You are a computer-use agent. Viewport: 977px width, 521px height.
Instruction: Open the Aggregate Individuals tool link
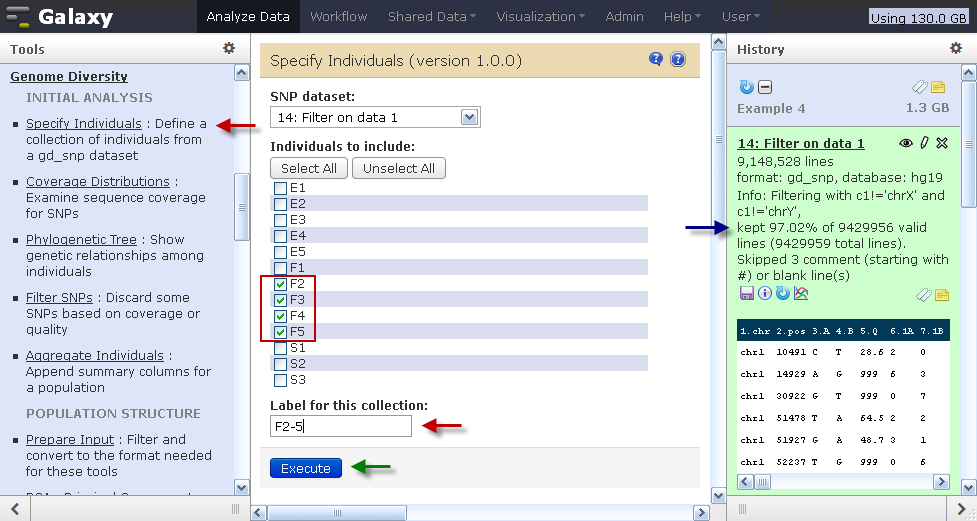(x=95, y=355)
